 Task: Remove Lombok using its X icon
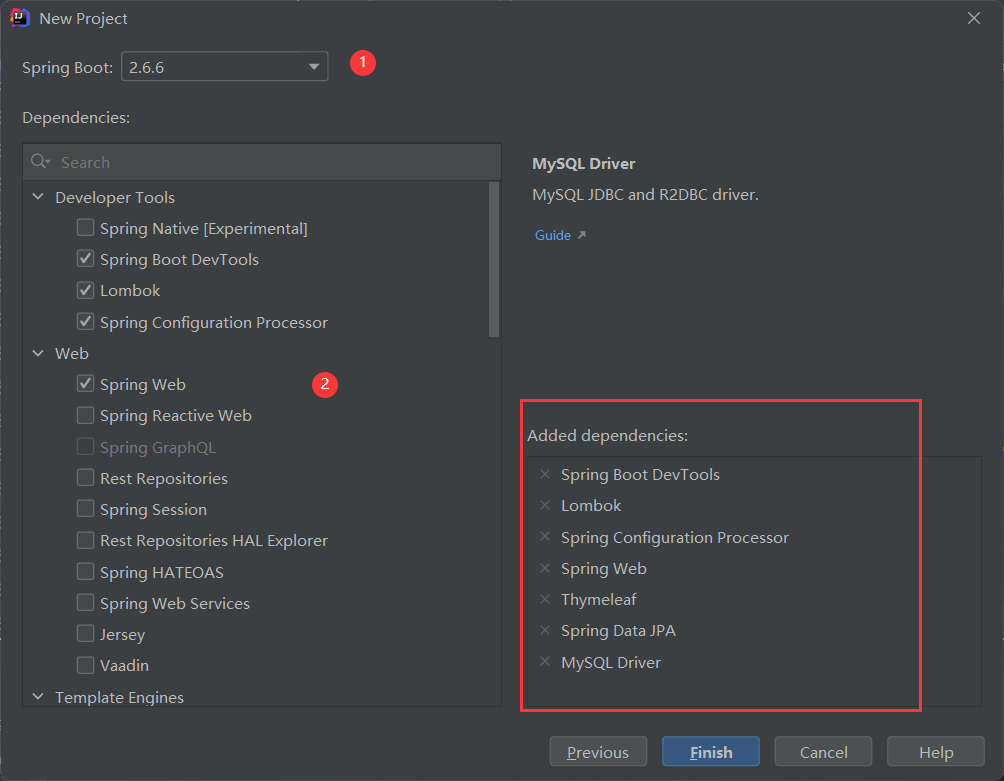pyautogui.click(x=545, y=505)
